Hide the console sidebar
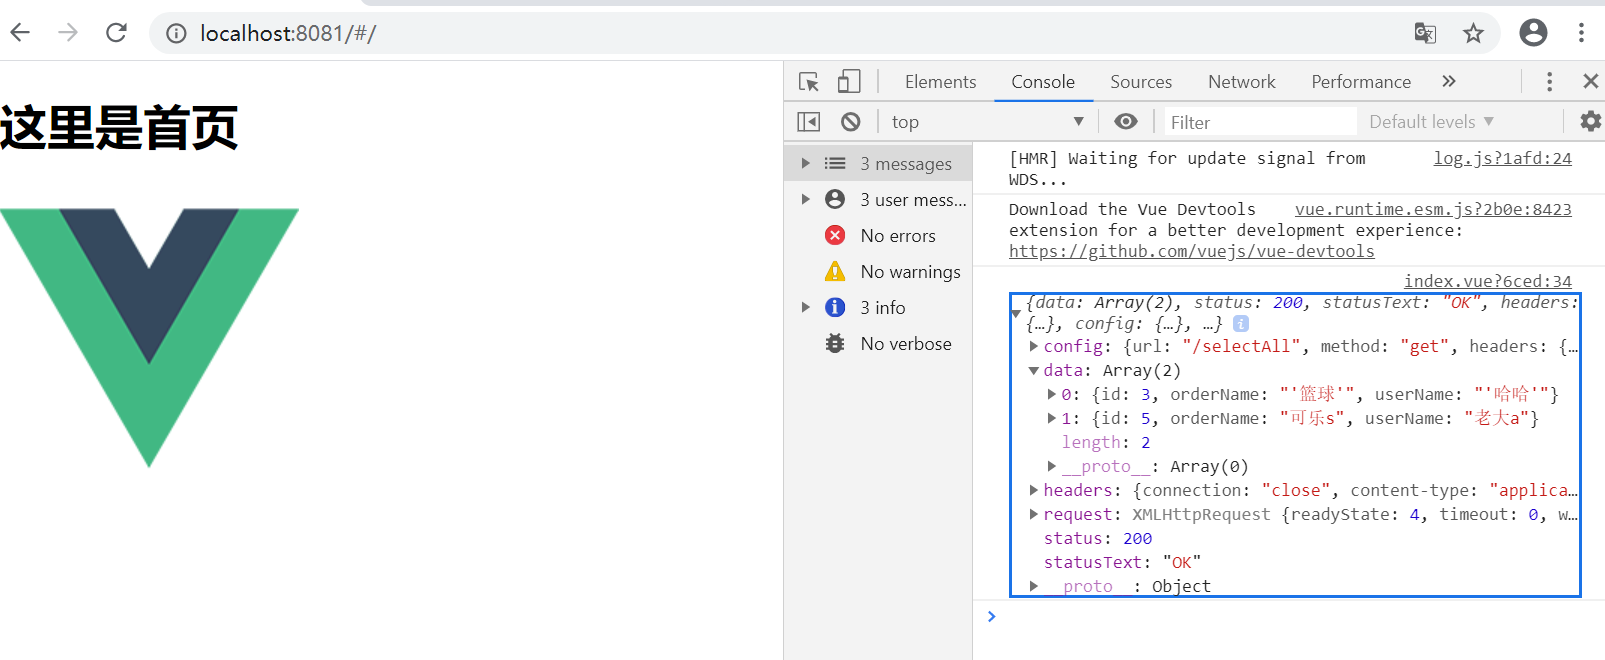Viewport: 1605px width, 660px height. point(809,121)
